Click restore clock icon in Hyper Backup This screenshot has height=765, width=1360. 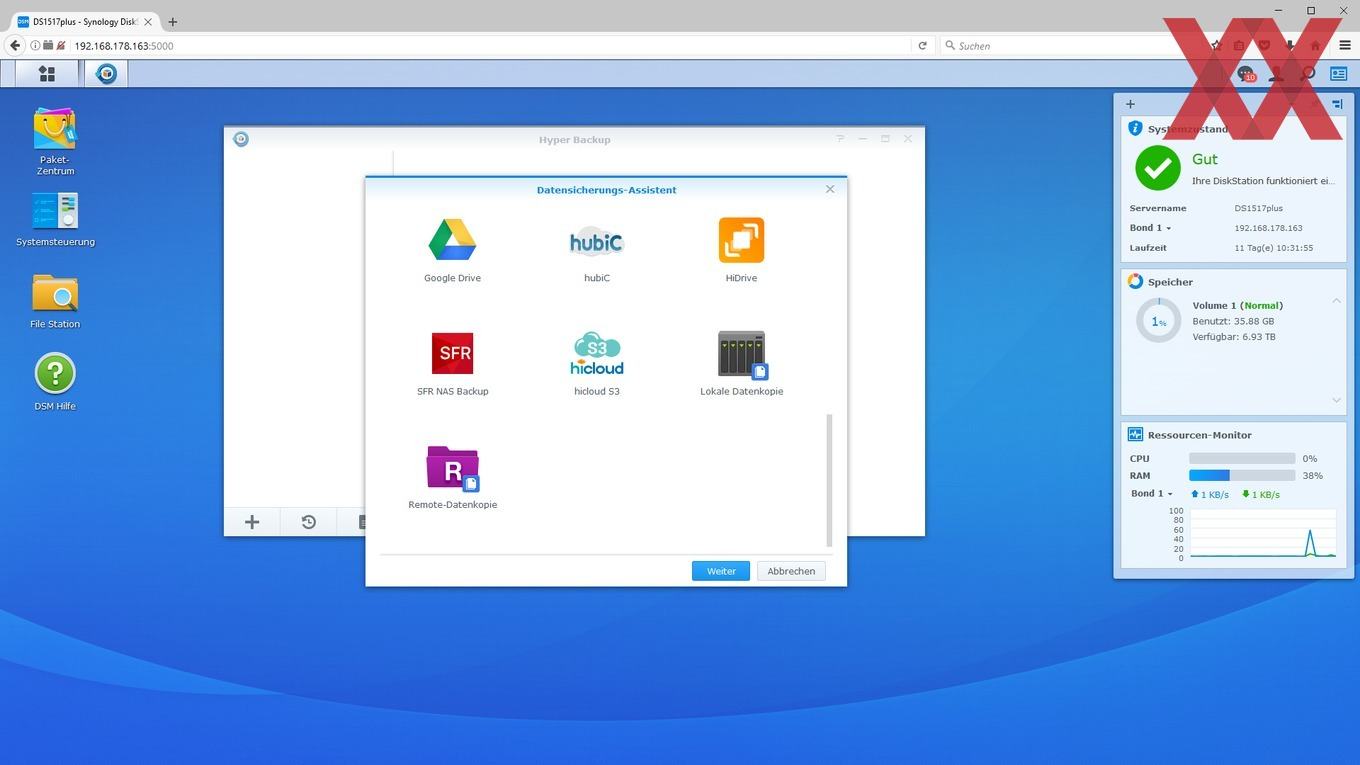[x=309, y=522]
